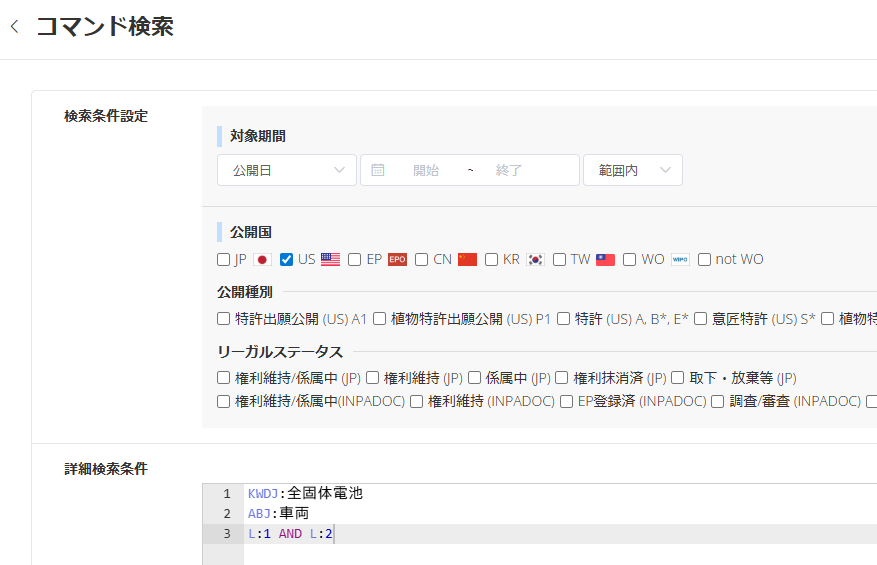Enable the WO country checkbox
The width and height of the screenshot is (877, 565).
coord(630,260)
